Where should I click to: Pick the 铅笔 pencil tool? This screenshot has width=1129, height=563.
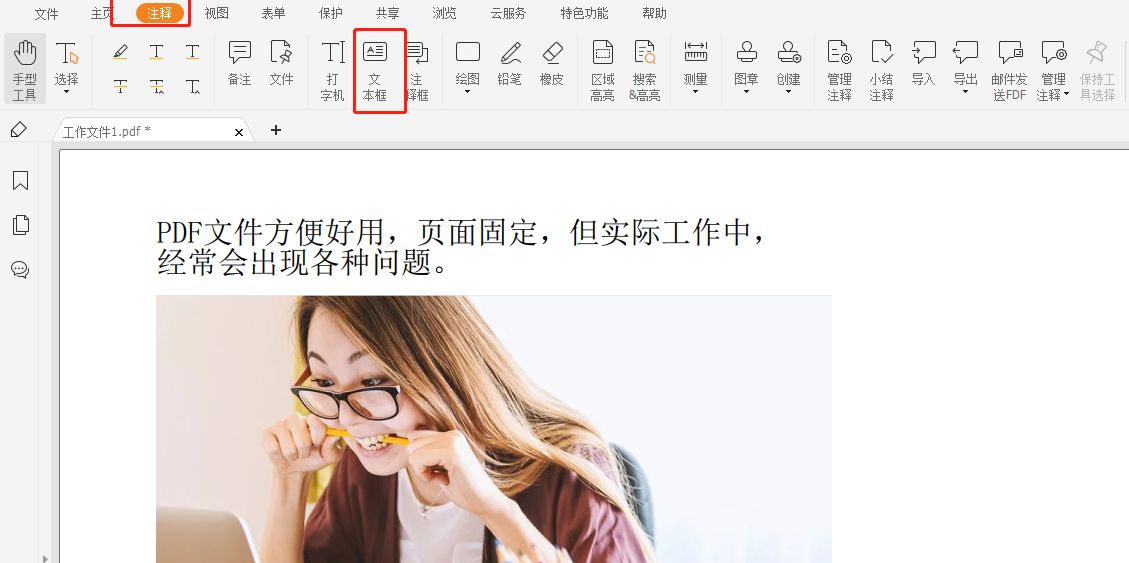(510, 63)
